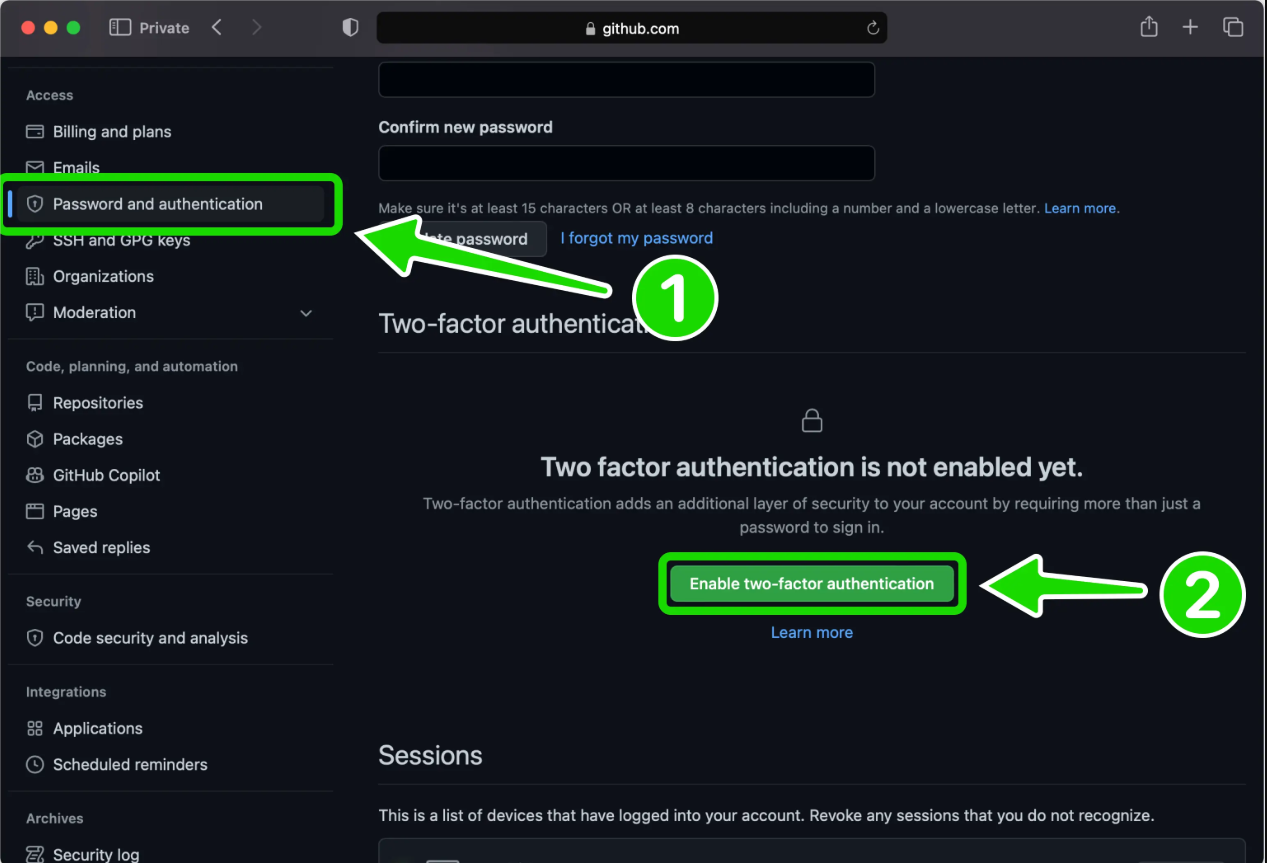
Task: Expand the Moderation section
Action: (x=306, y=313)
